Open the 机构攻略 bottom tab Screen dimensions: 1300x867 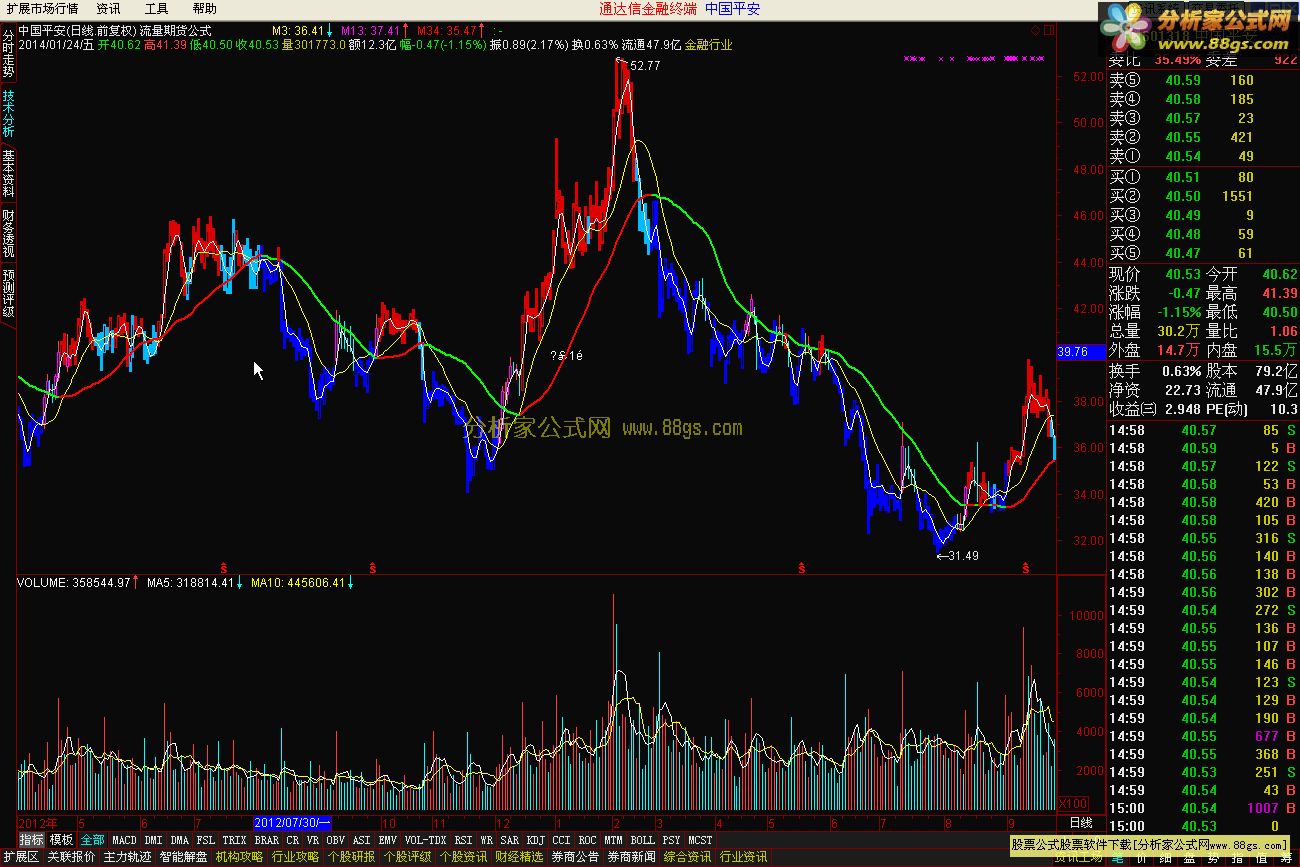pyautogui.click(x=239, y=857)
